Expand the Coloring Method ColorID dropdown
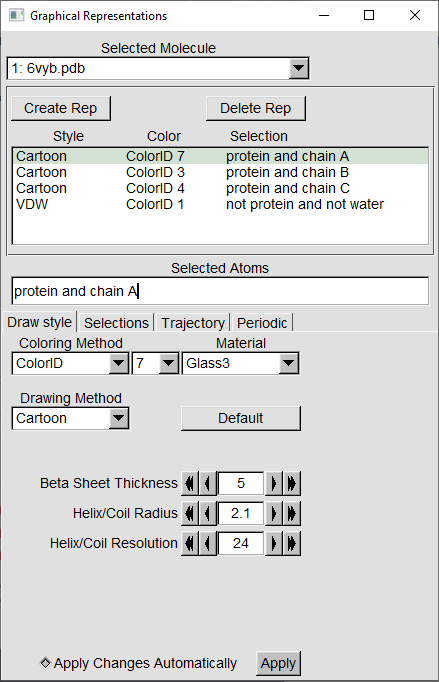The width and height of the screenshot is (439, 682). pos(118,363)
